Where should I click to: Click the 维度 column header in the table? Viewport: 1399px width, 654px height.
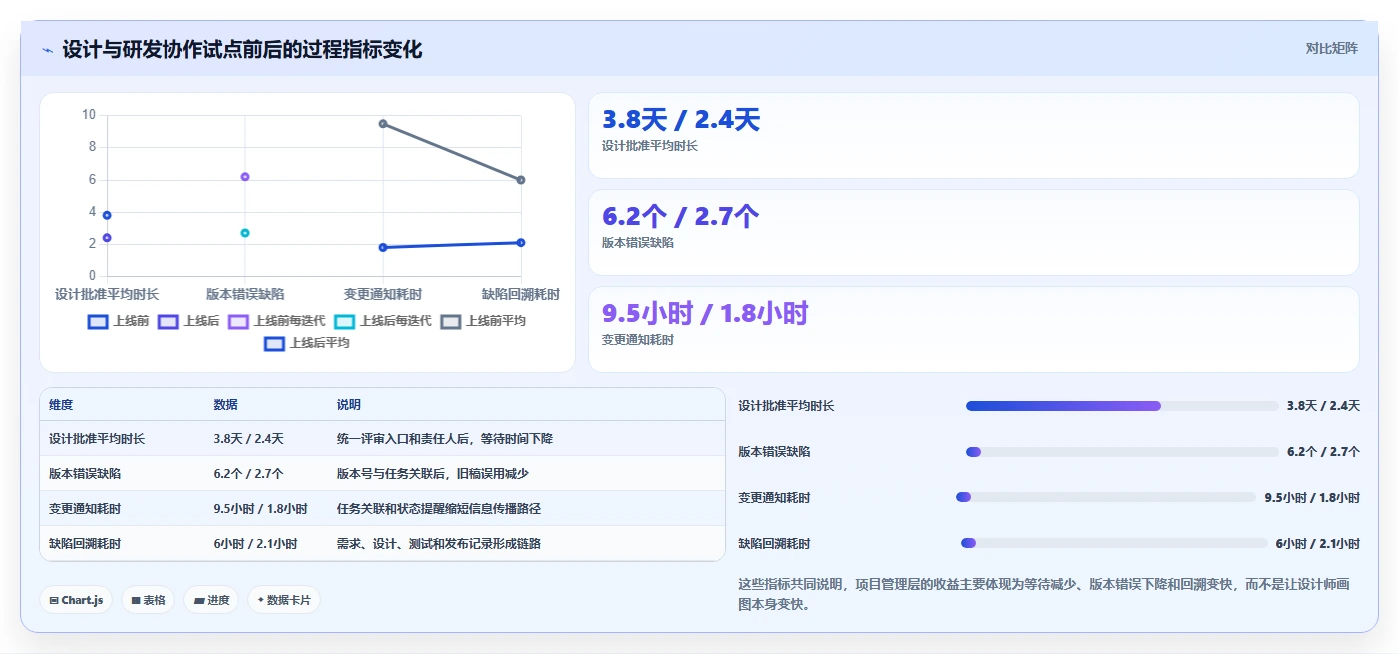click(x=61, y=405)
